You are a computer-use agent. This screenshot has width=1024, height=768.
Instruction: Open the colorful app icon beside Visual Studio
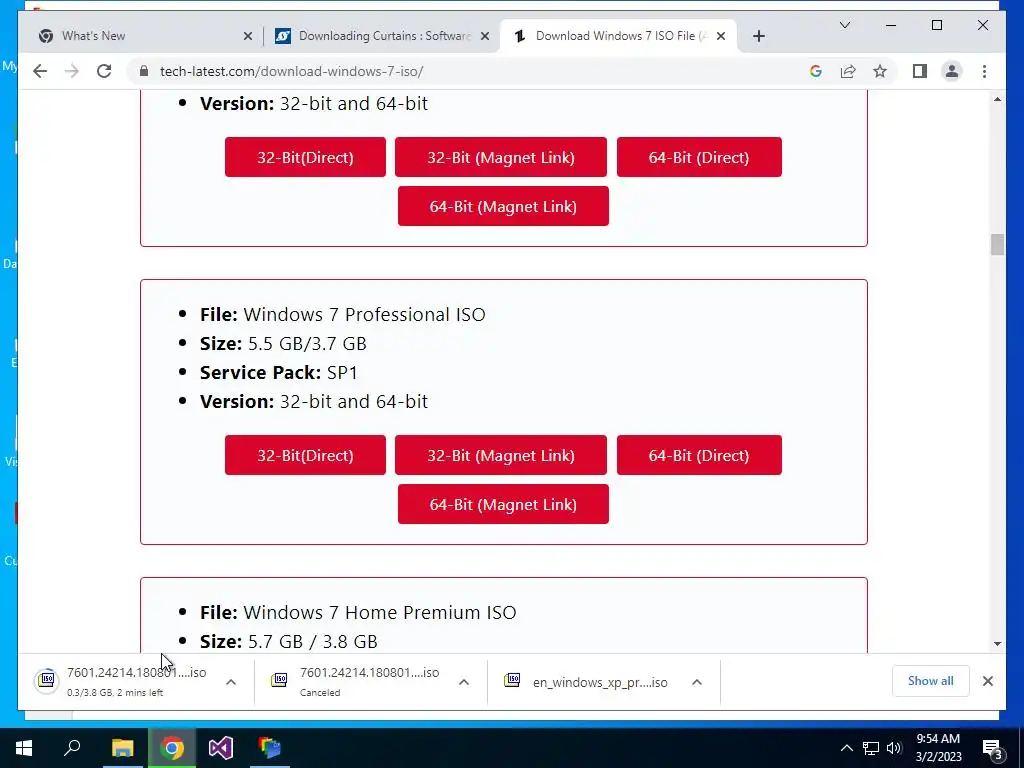(x=270, y=748)
